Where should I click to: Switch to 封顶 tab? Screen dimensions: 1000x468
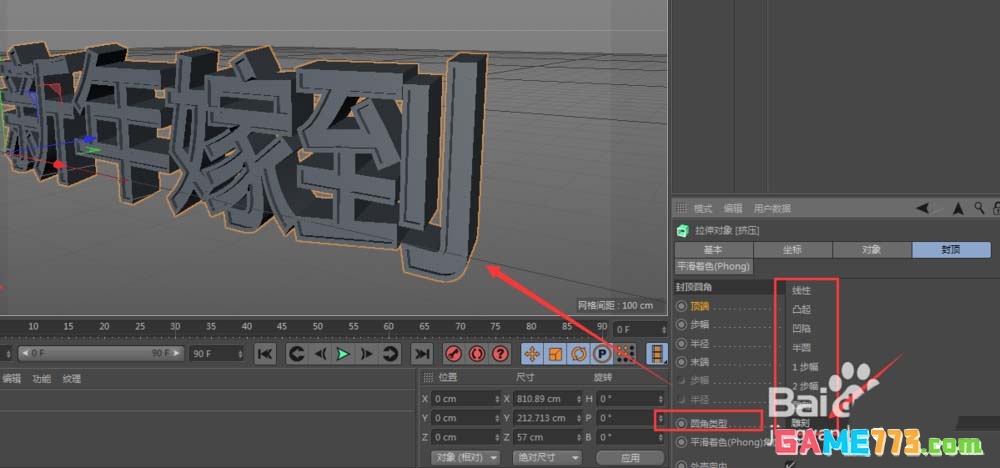tap(951, 250)
